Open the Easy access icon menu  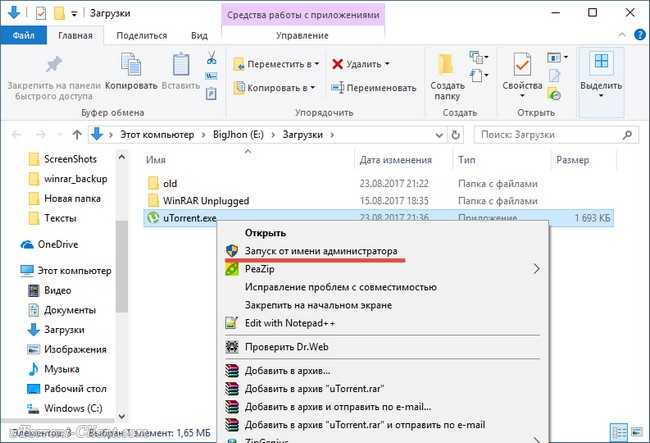click(478, 76)
